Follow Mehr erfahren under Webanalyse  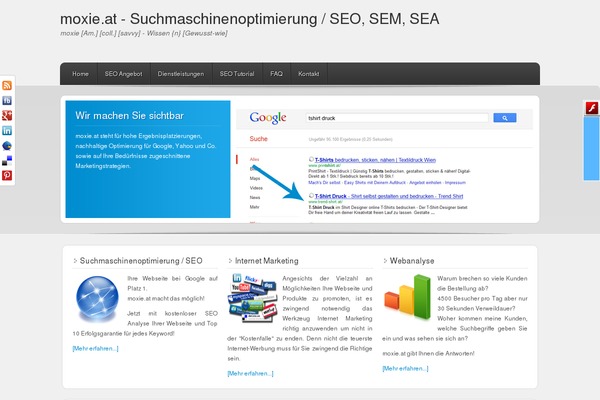[405, 368]
